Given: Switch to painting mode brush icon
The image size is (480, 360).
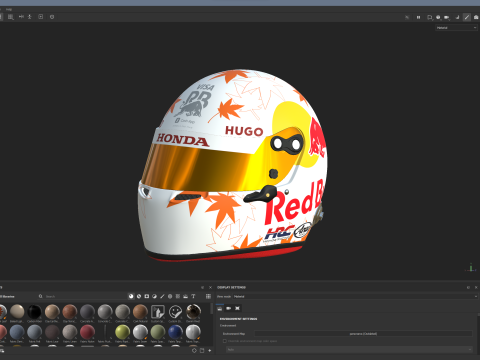Looking at the screenshot, I should 467,17.
